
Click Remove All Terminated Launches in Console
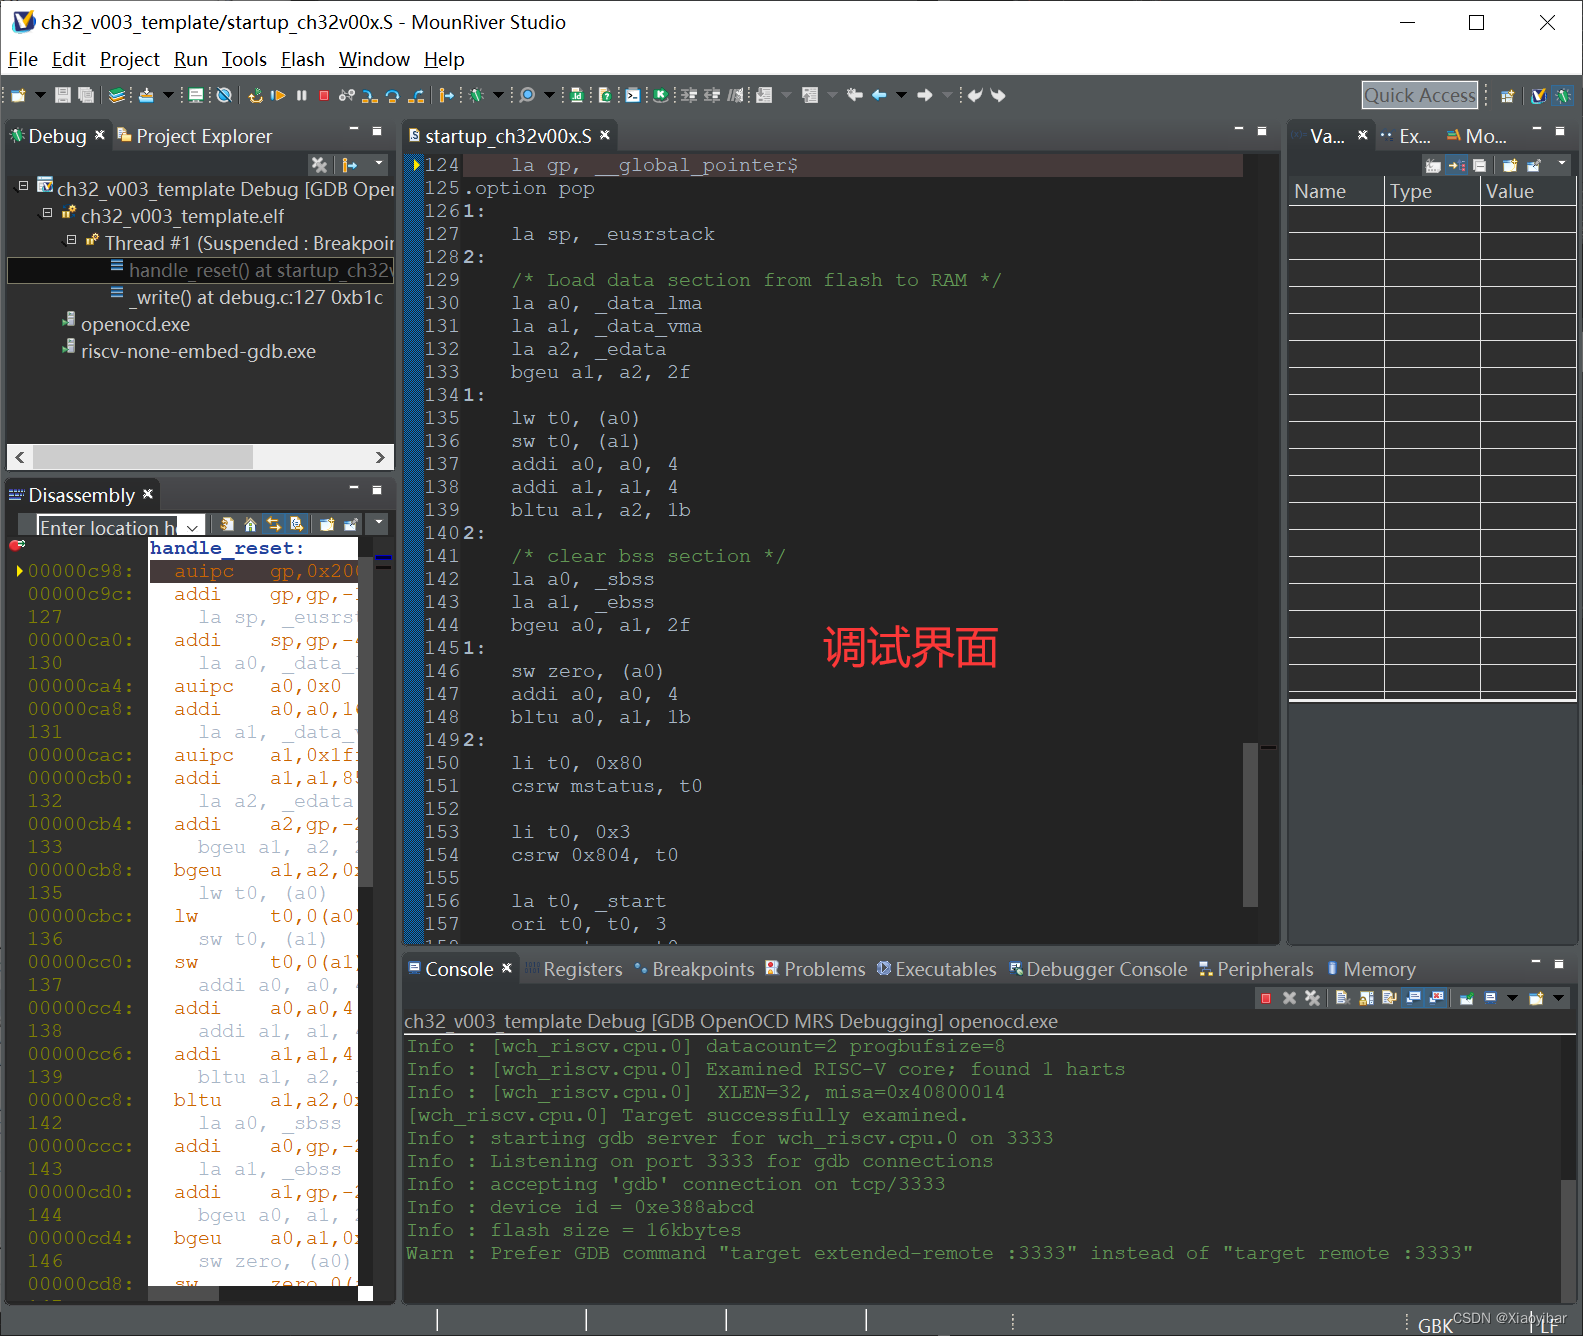[1312, 998]
